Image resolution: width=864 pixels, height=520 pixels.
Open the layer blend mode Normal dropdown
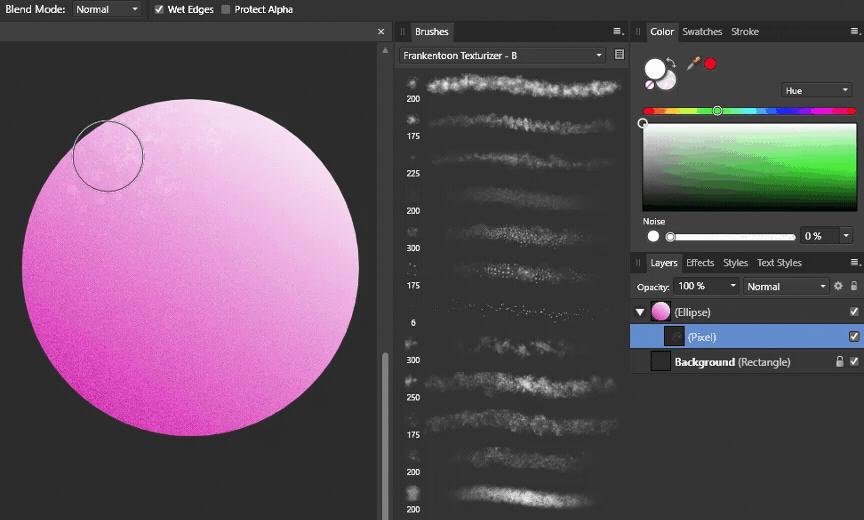point(786,286)
